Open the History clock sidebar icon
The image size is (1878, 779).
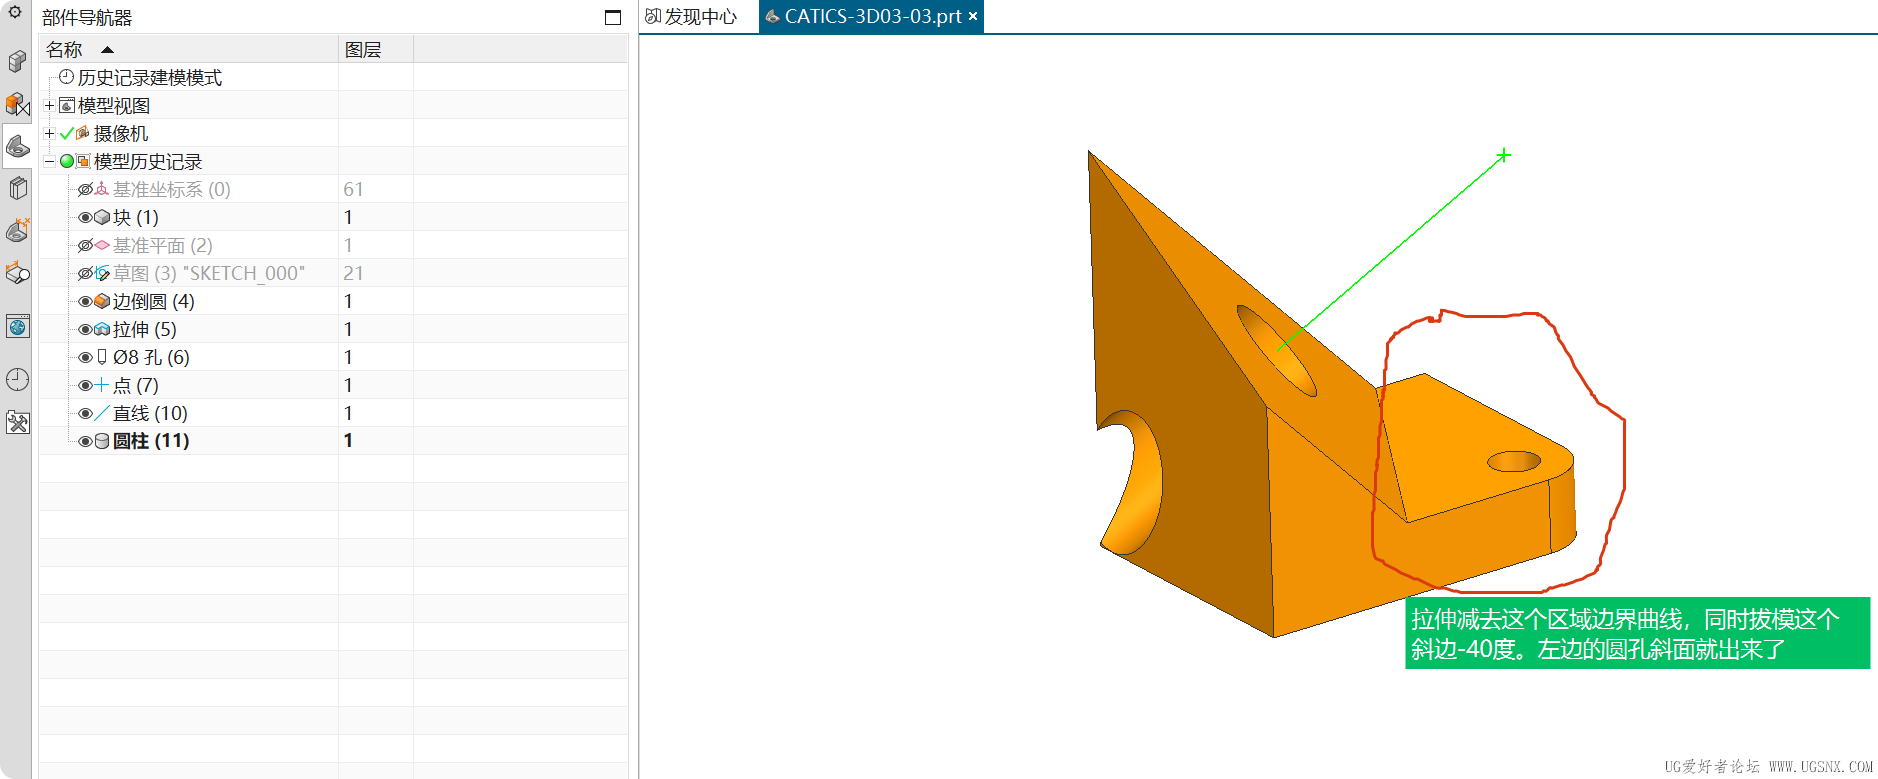(17, 379)
